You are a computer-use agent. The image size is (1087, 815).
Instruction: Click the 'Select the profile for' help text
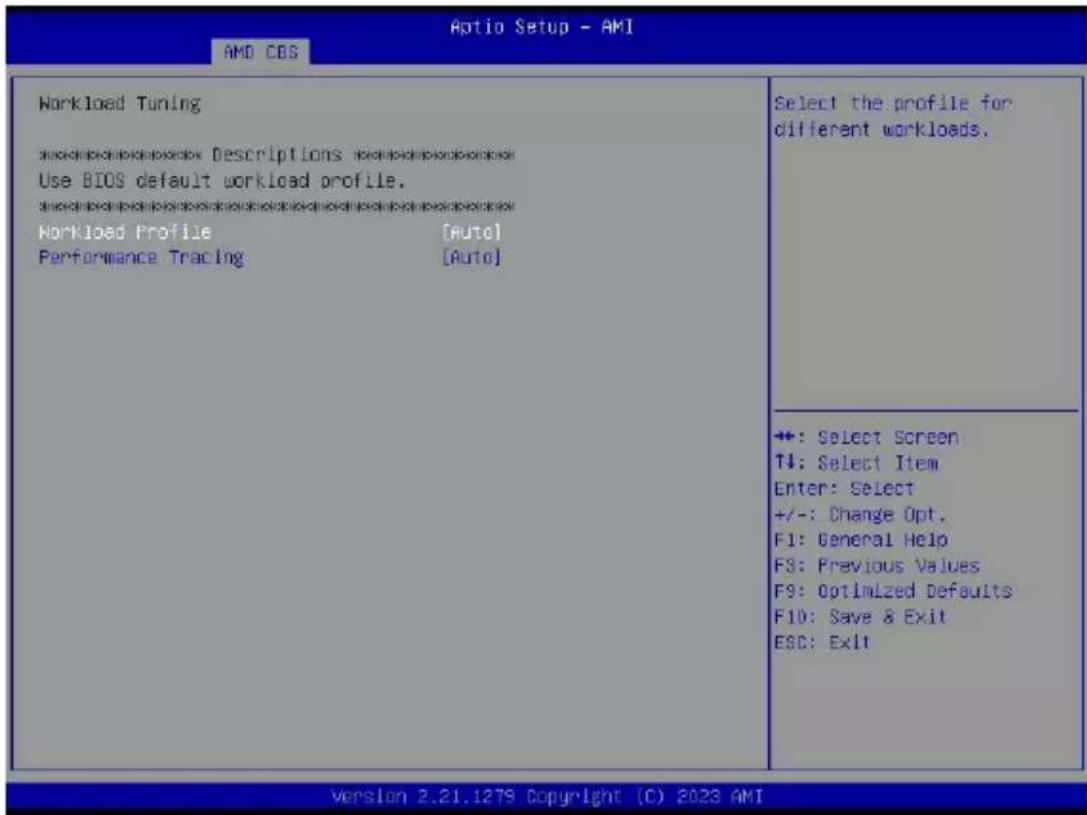point(893,103)
